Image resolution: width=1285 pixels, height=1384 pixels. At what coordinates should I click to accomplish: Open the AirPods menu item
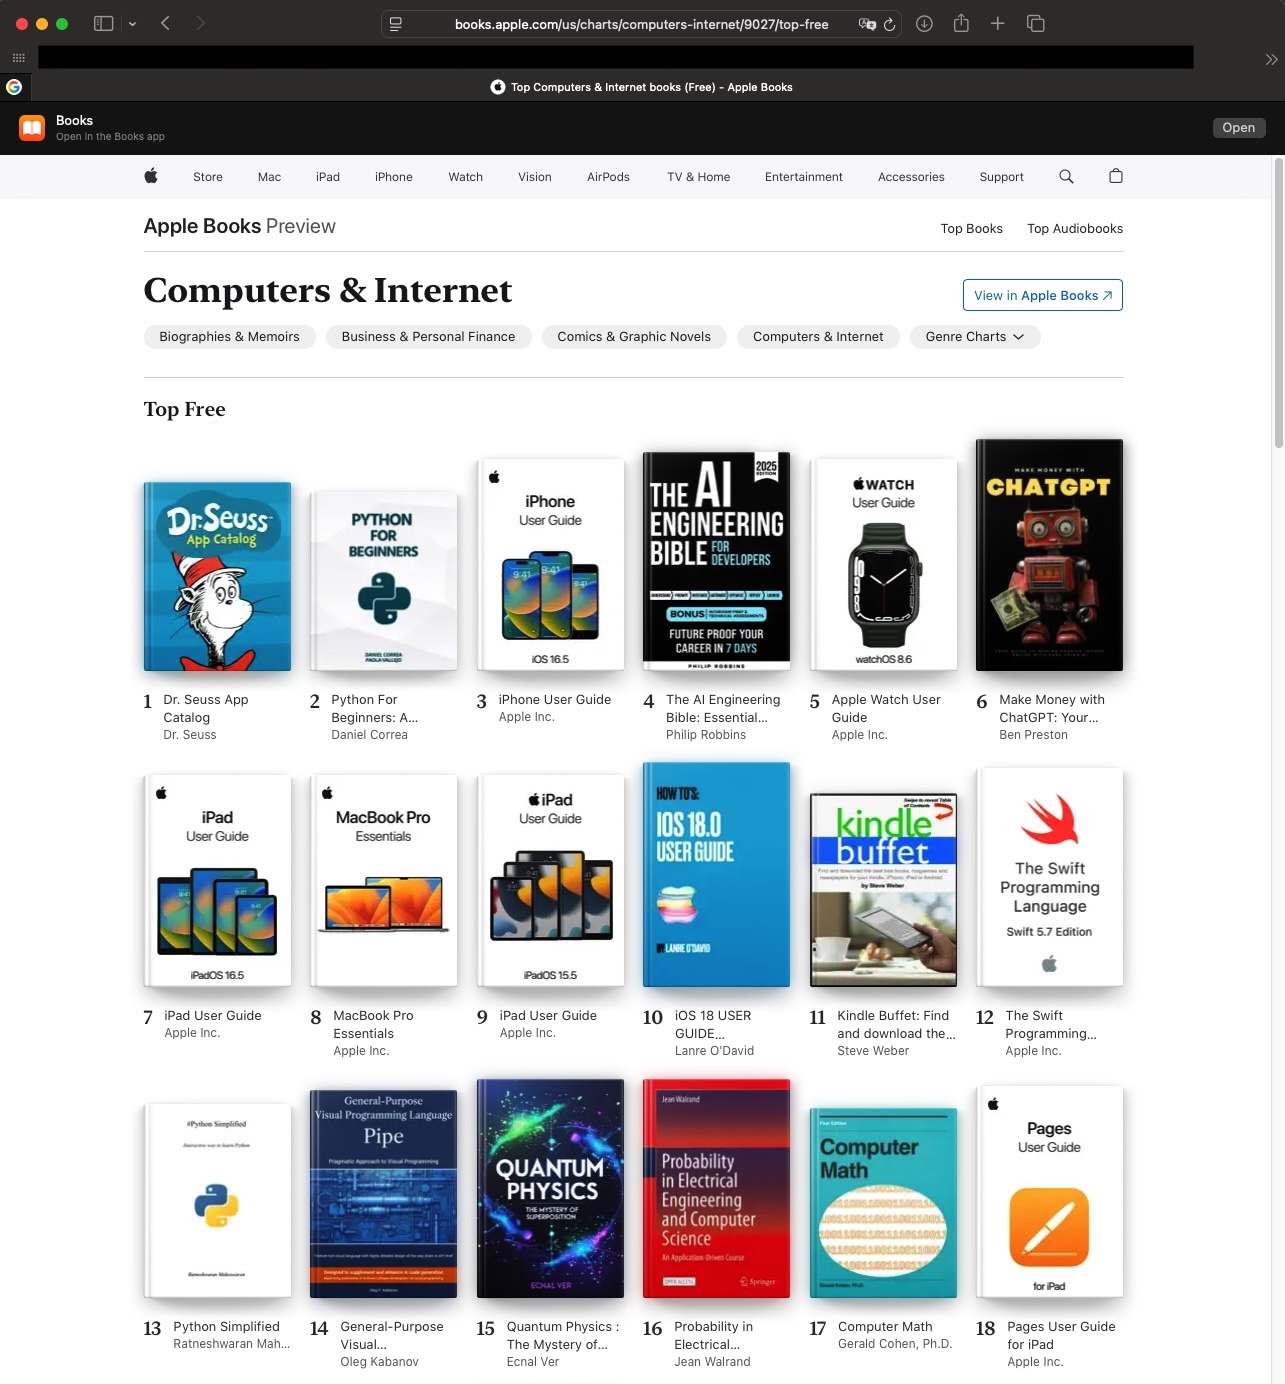608,177
